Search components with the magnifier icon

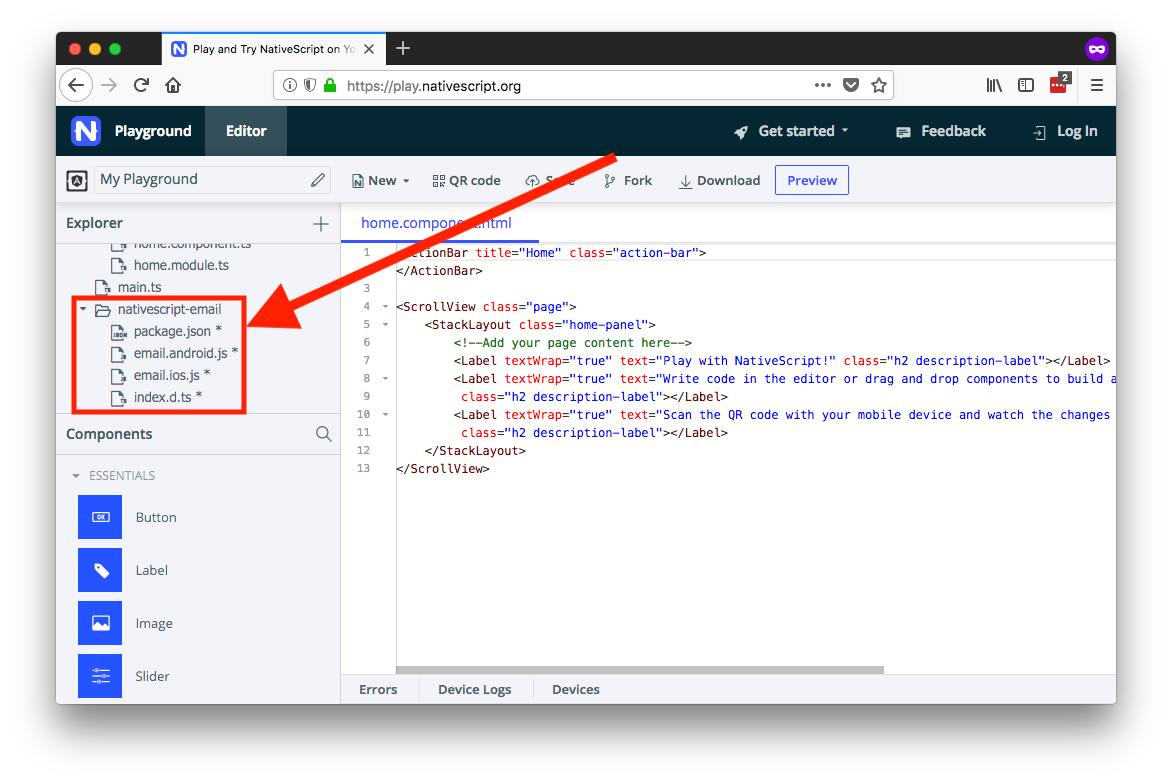324,434
